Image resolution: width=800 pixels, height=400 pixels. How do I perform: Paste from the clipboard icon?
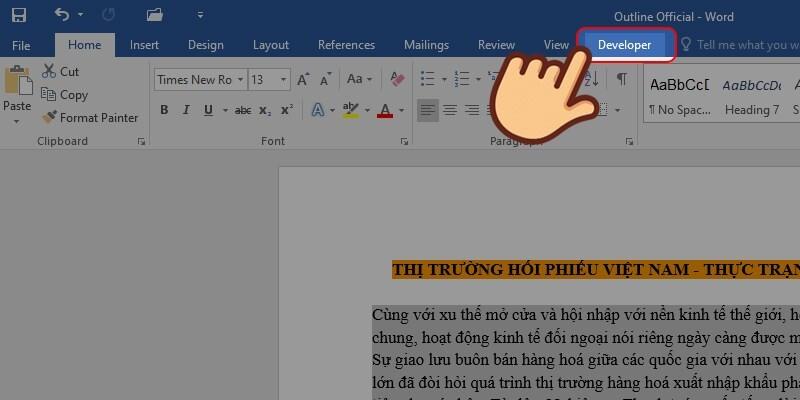(17, 81)
